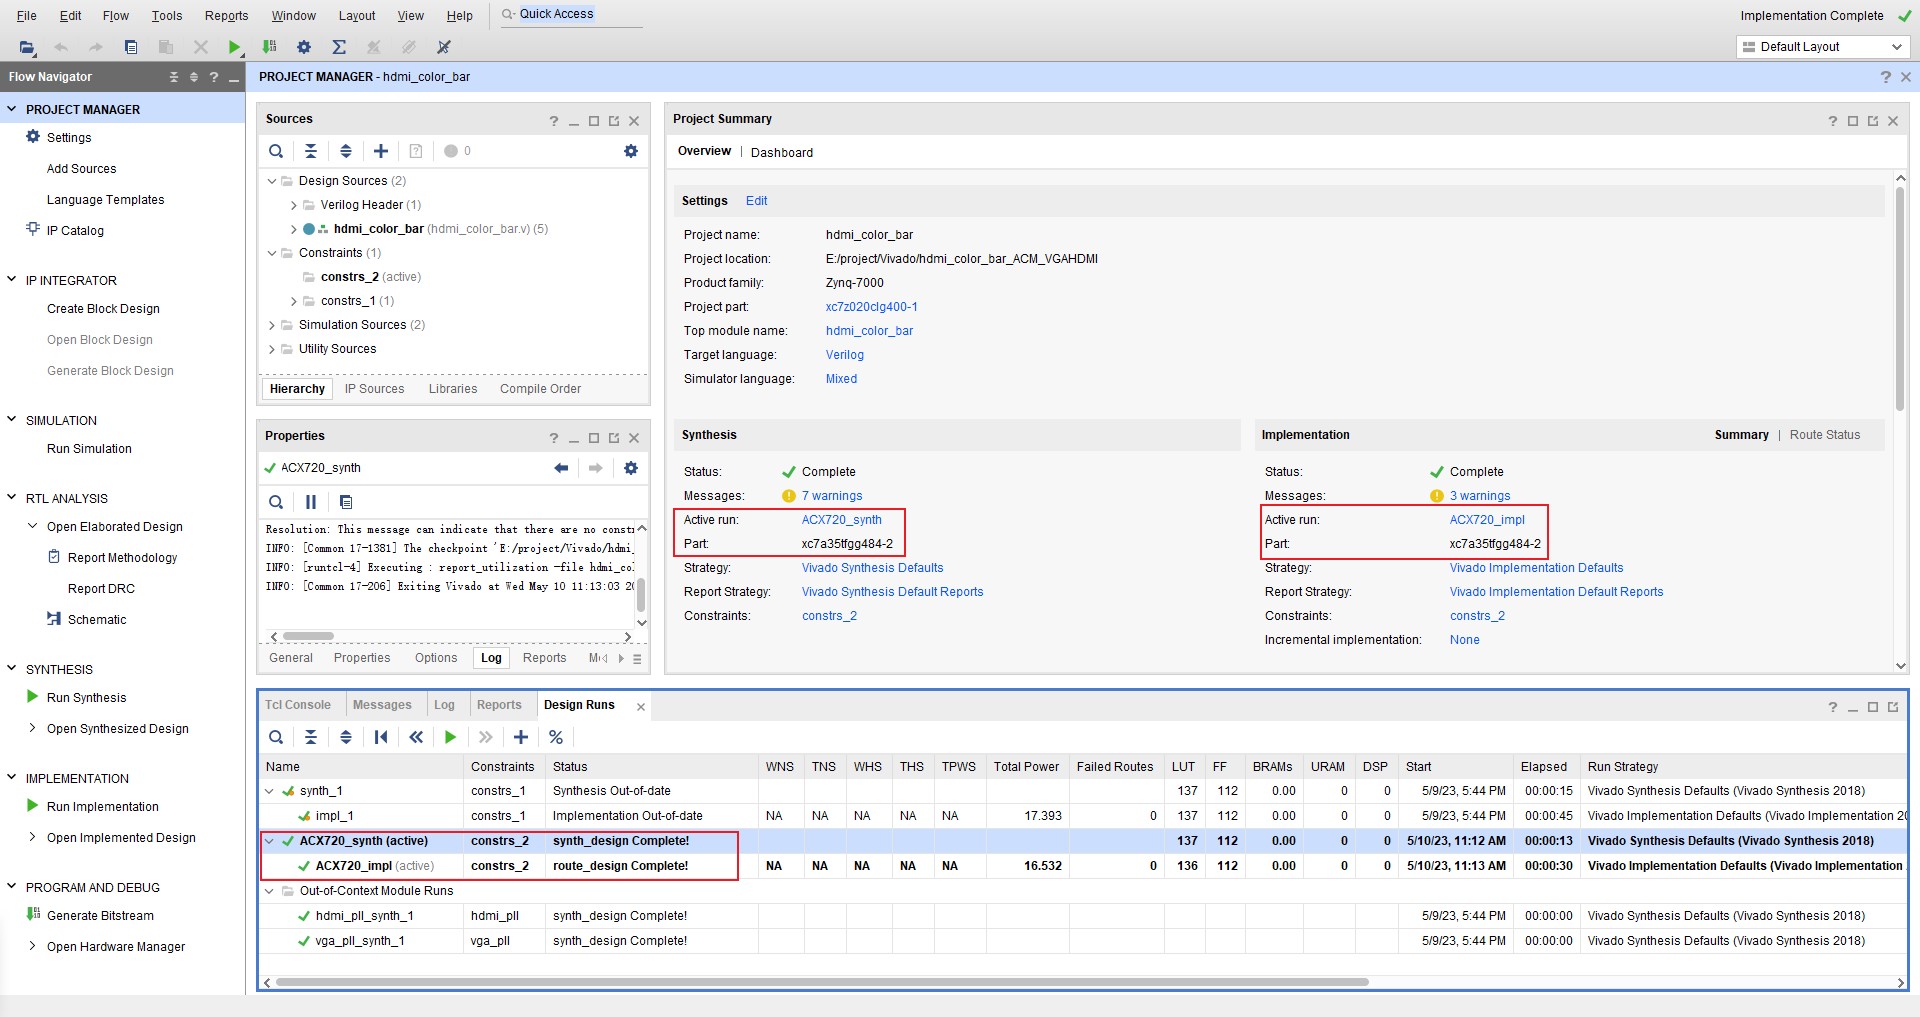Go to previous object in Properties panel
This screenshot has width=1920, height=1017.
click(561, 468)
